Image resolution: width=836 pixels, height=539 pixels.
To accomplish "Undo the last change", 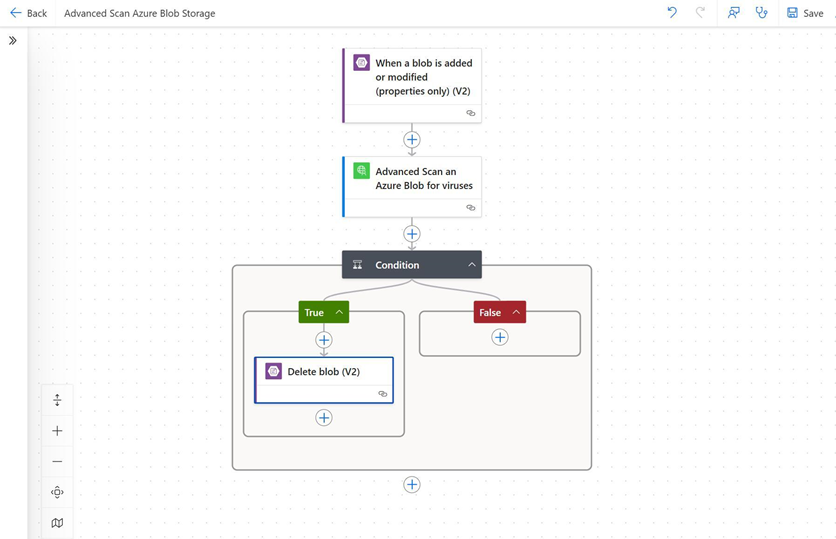I will (x=672, y=12).
